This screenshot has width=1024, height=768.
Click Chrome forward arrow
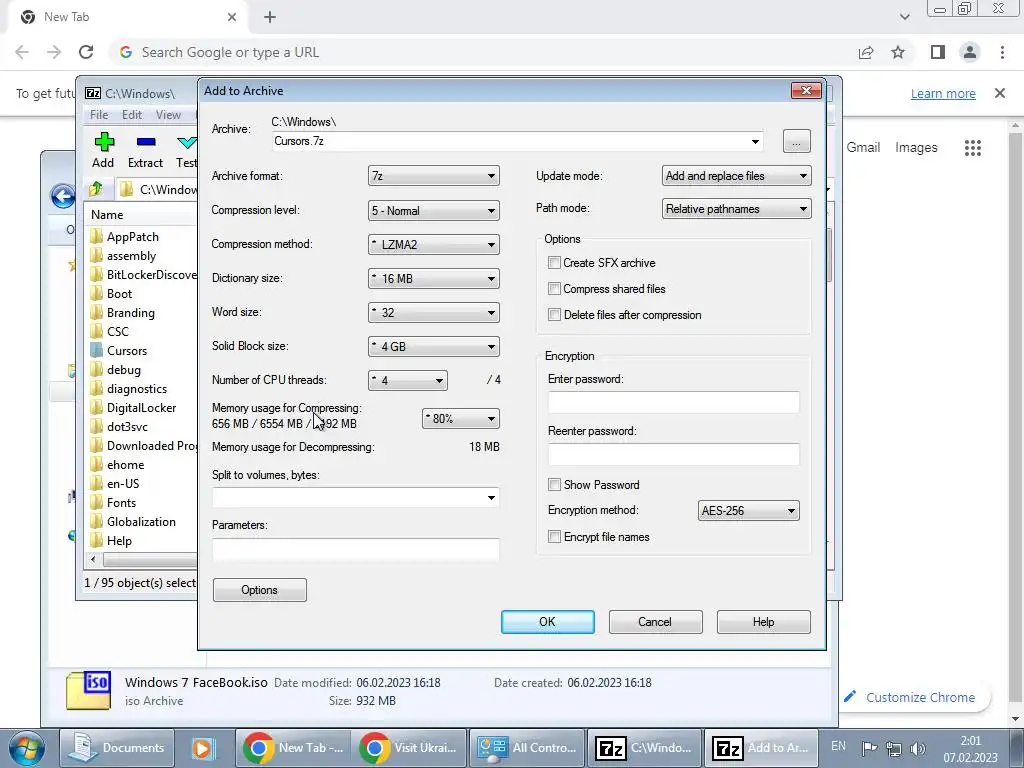[54, 52]
